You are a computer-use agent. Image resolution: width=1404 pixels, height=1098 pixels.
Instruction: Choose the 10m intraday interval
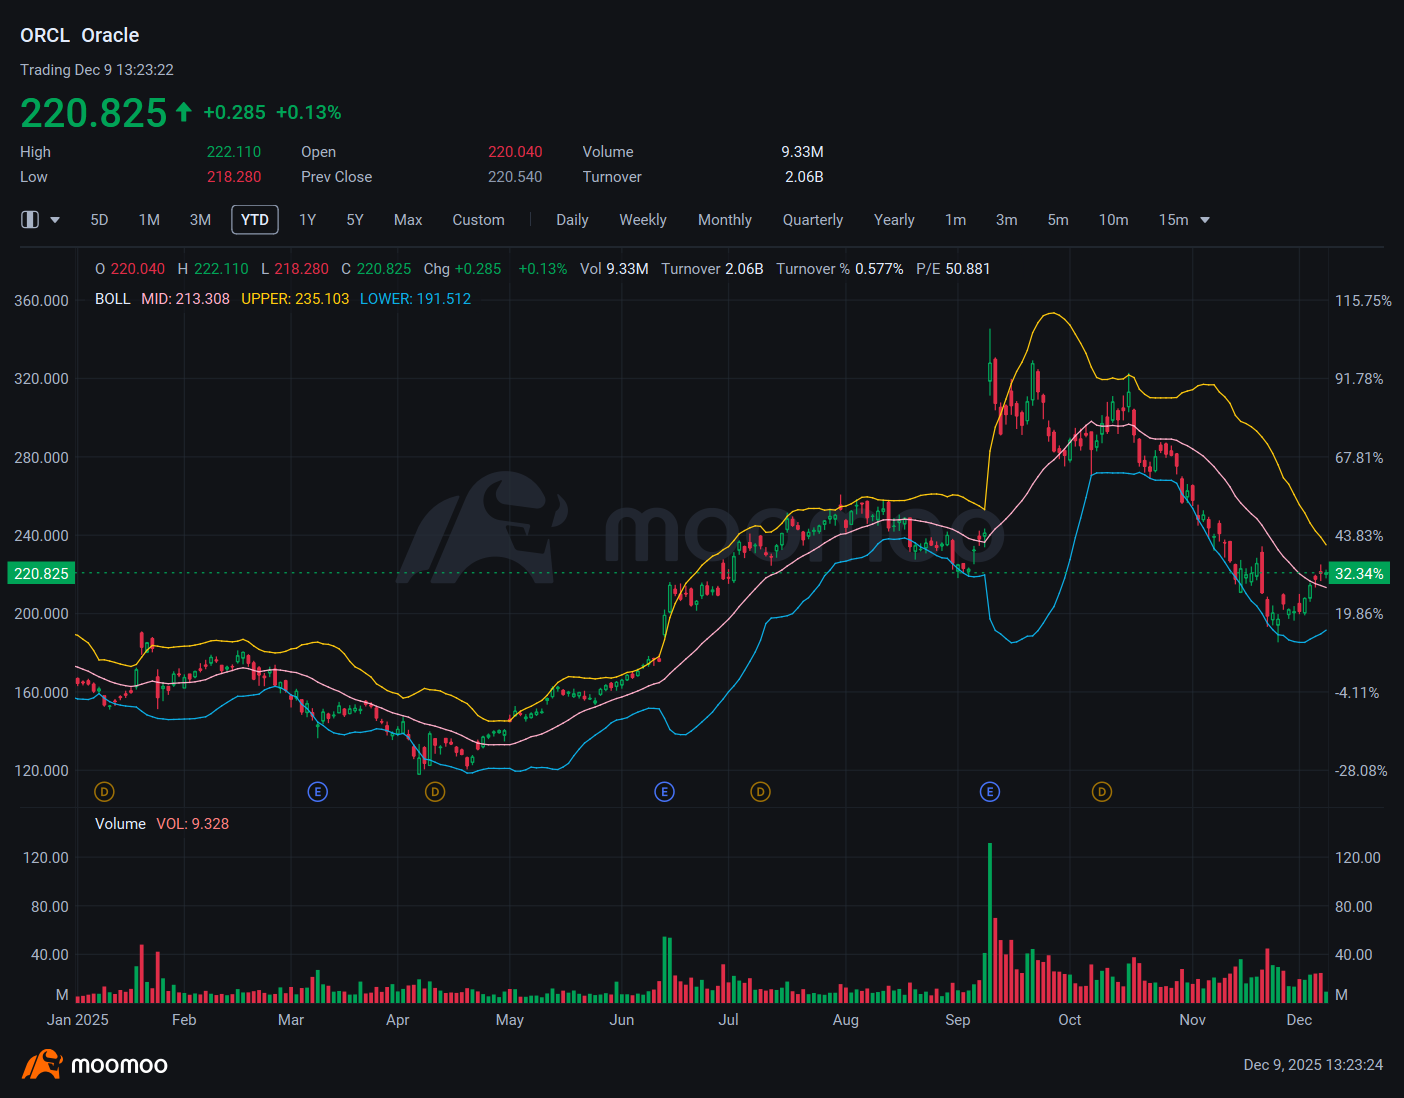(1114, 220)
